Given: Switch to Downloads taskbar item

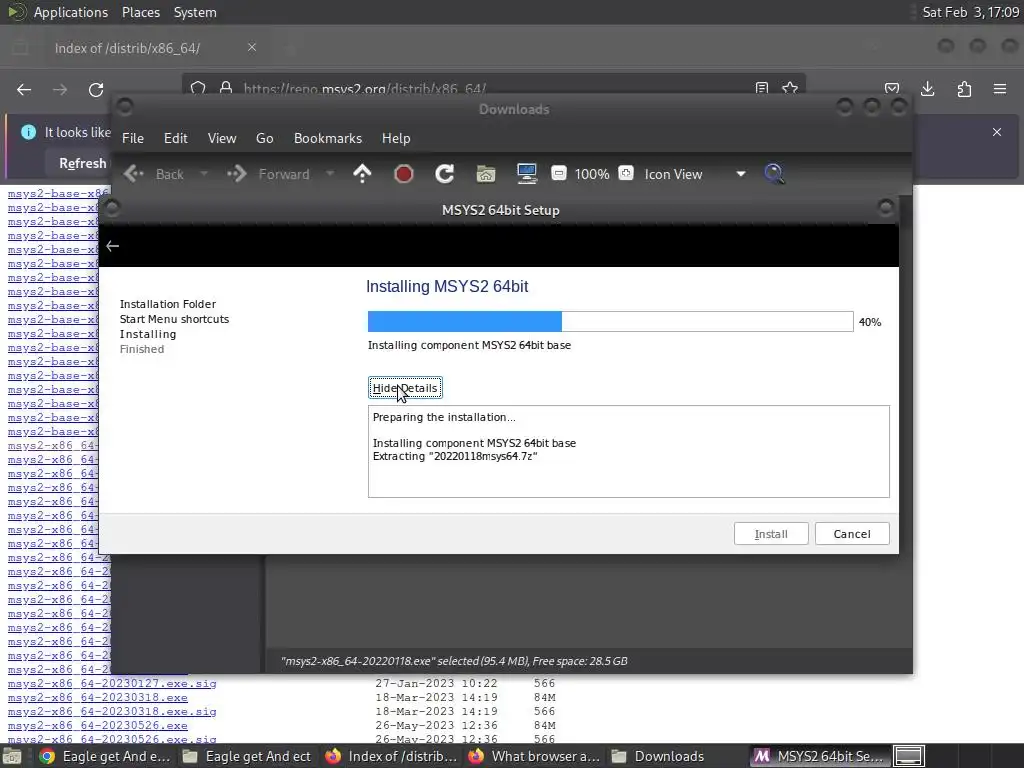Looking at the screenshot, I should point(677,756).
